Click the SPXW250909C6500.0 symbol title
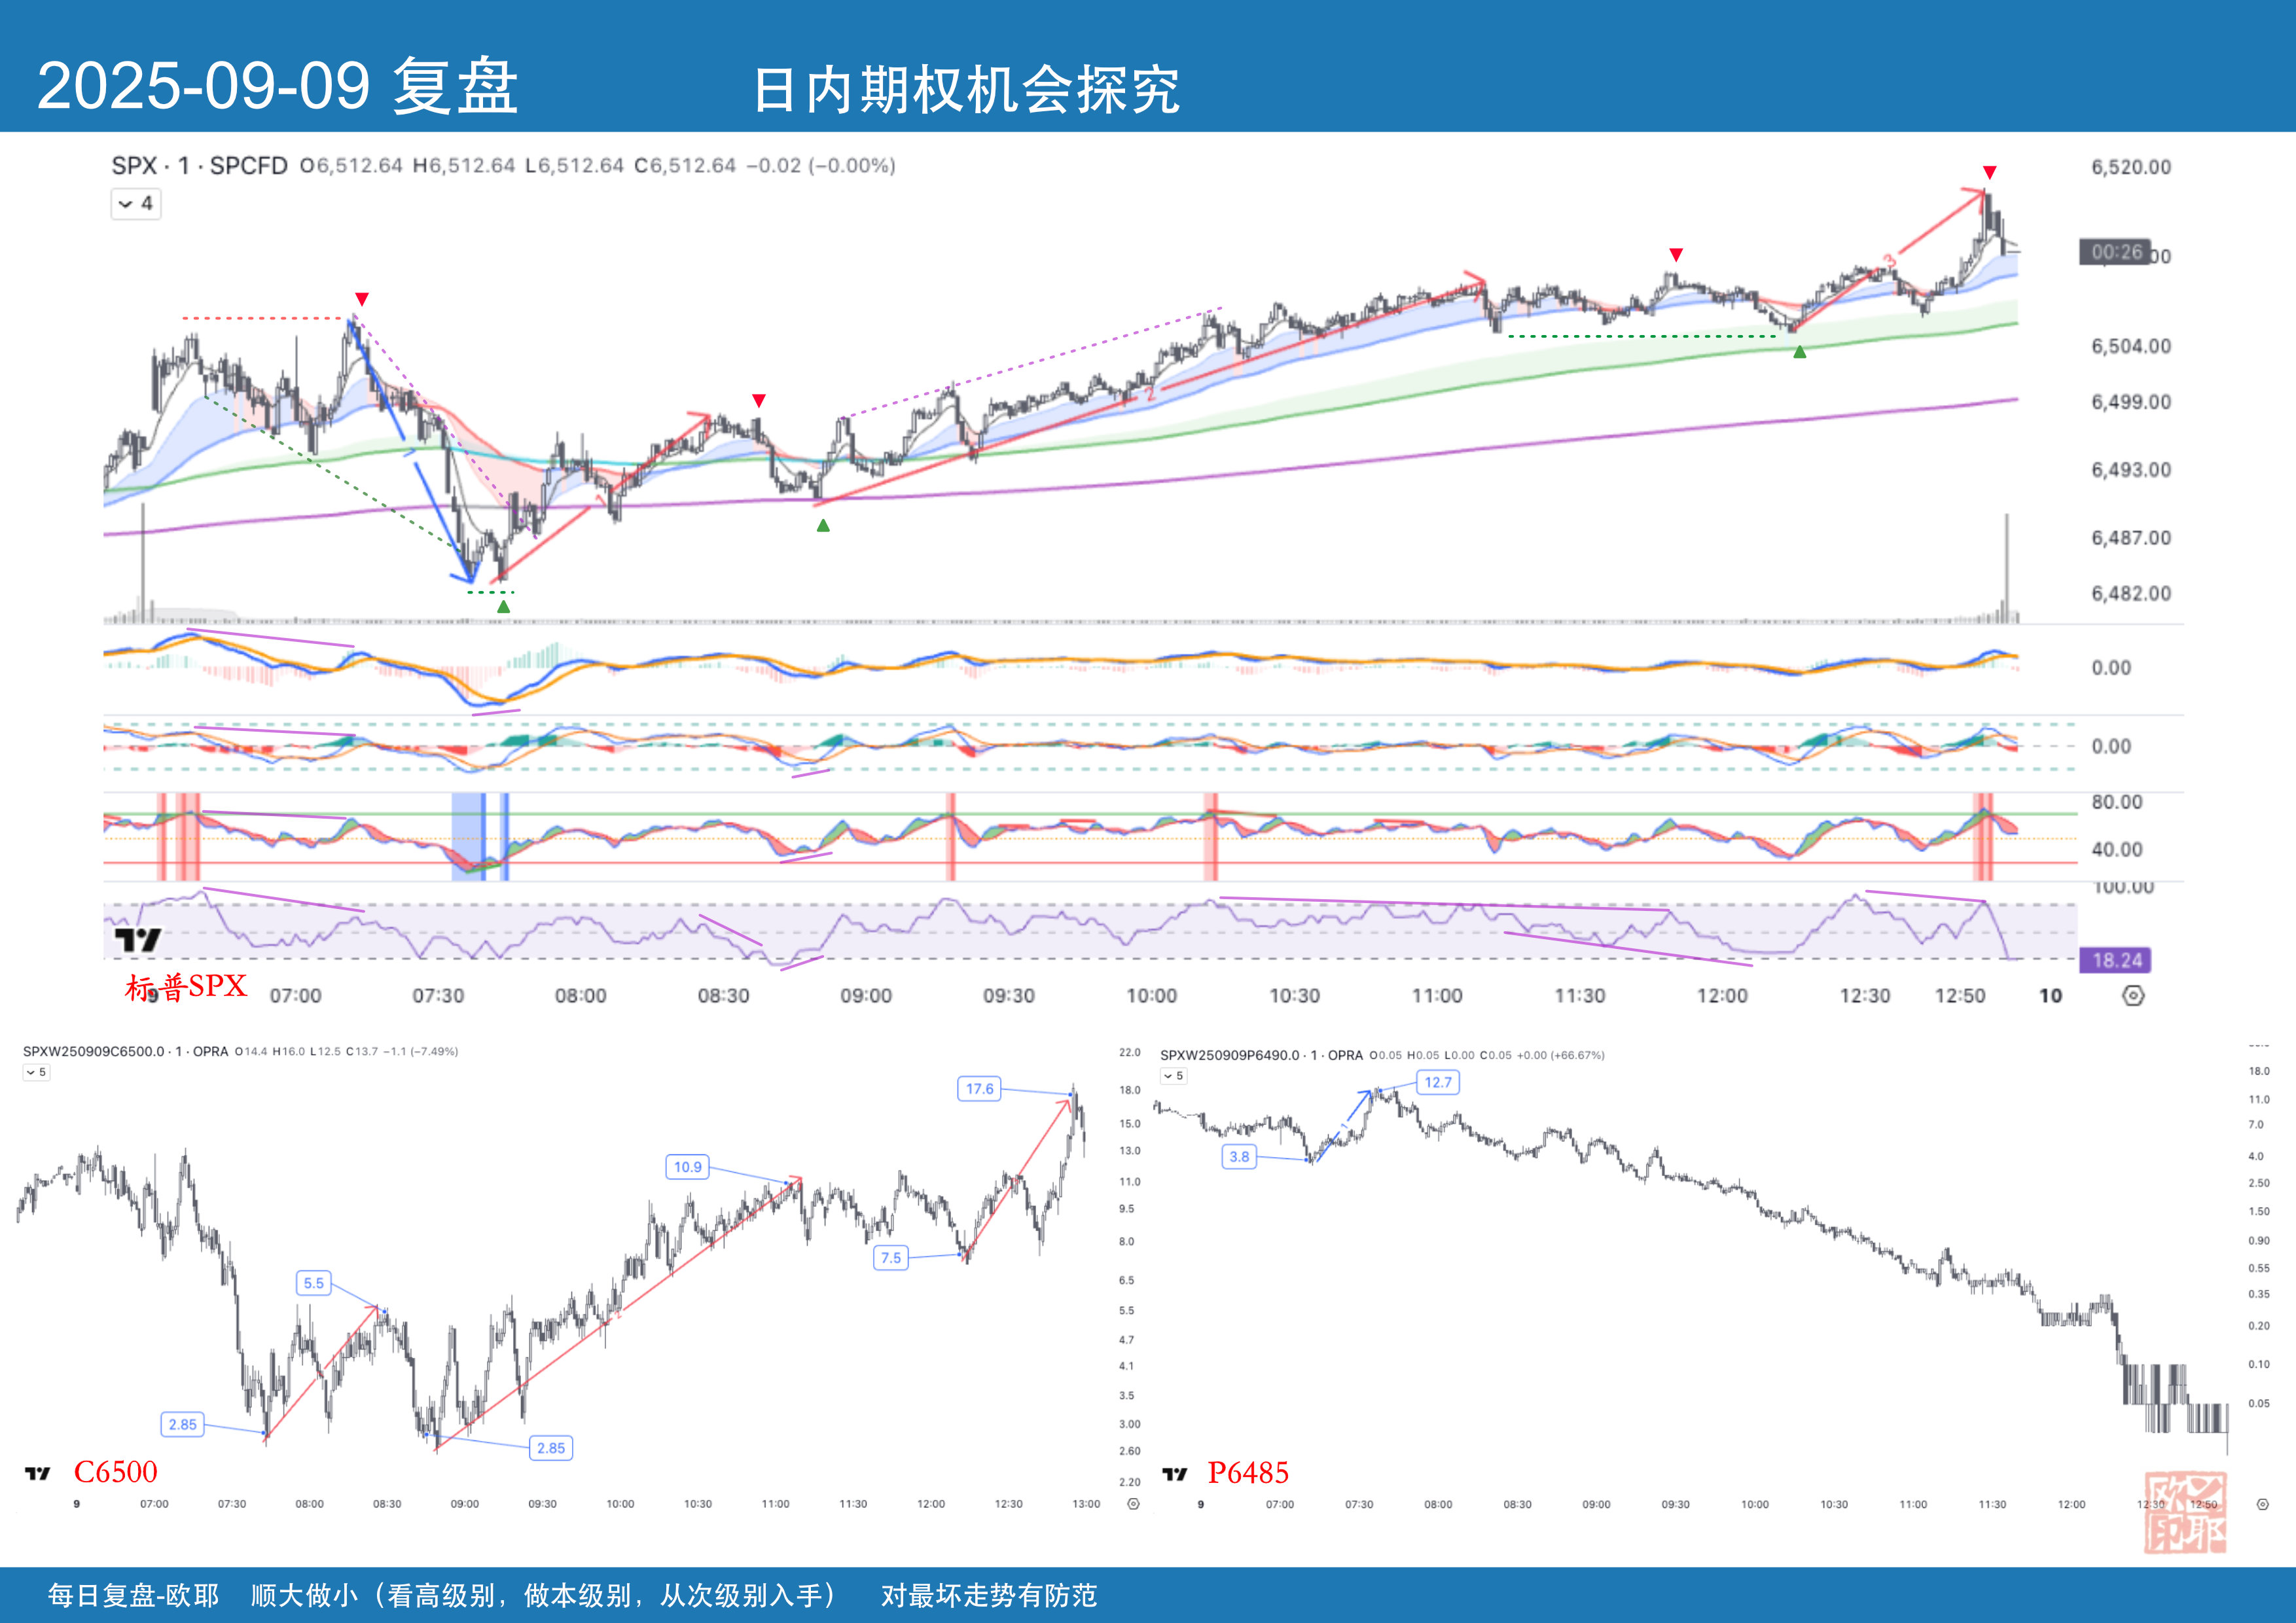 (93, 1051)
